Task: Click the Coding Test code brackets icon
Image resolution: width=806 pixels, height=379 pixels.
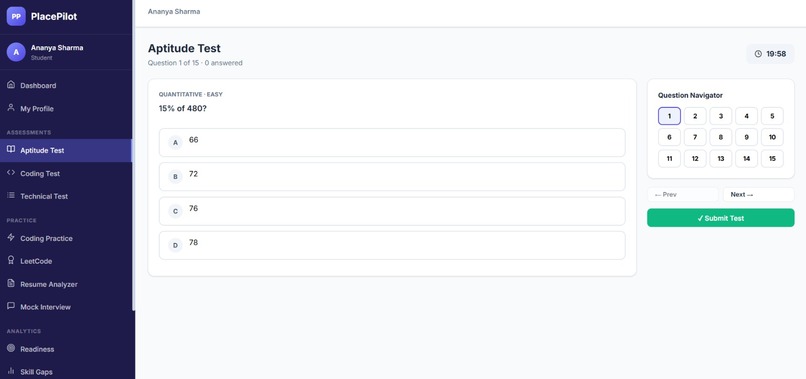Action: tap(11, 173)
